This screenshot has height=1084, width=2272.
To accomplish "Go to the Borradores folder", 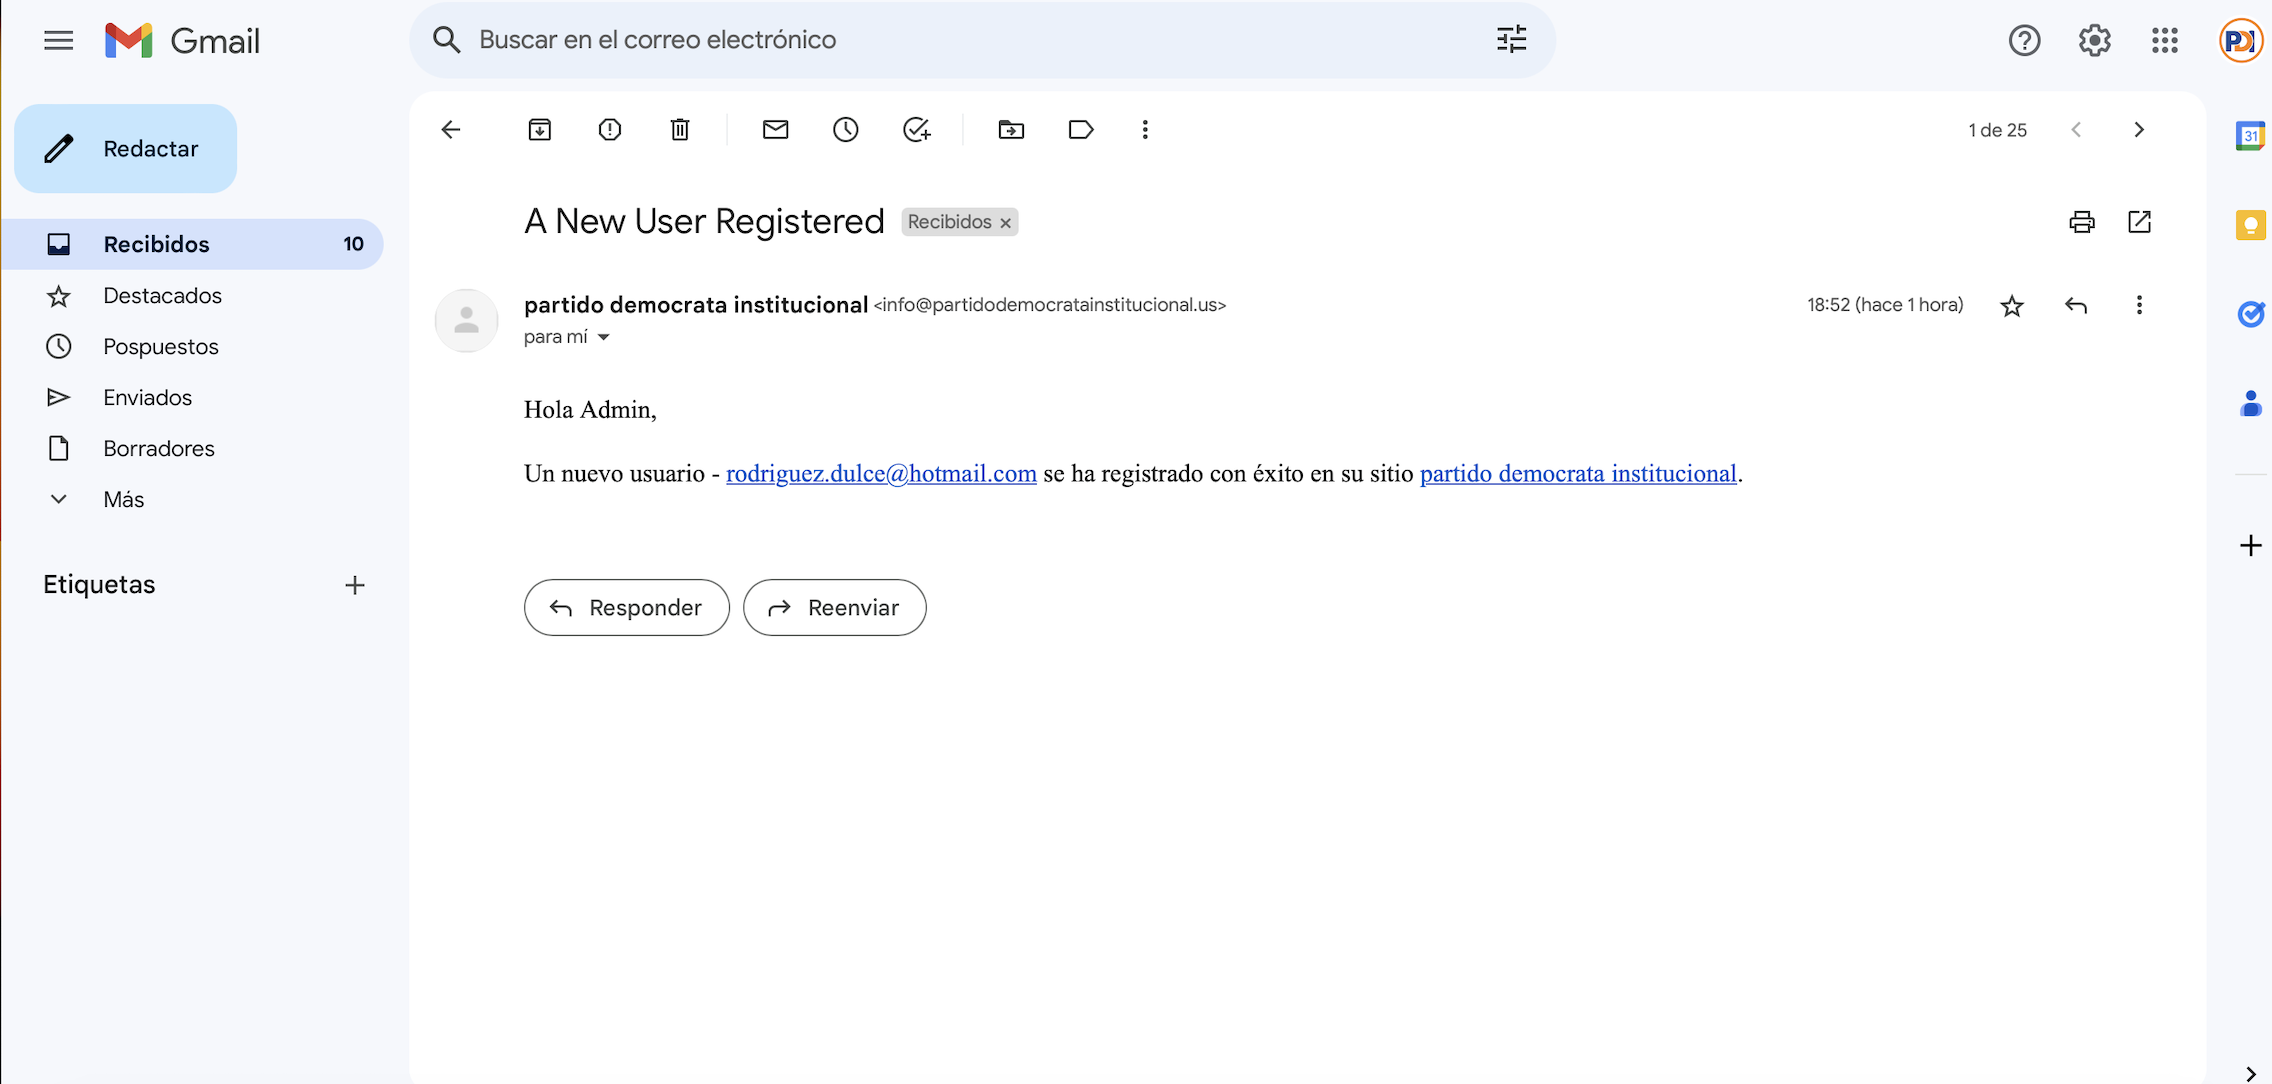I will pyautogui.click(x=158, y=448).
